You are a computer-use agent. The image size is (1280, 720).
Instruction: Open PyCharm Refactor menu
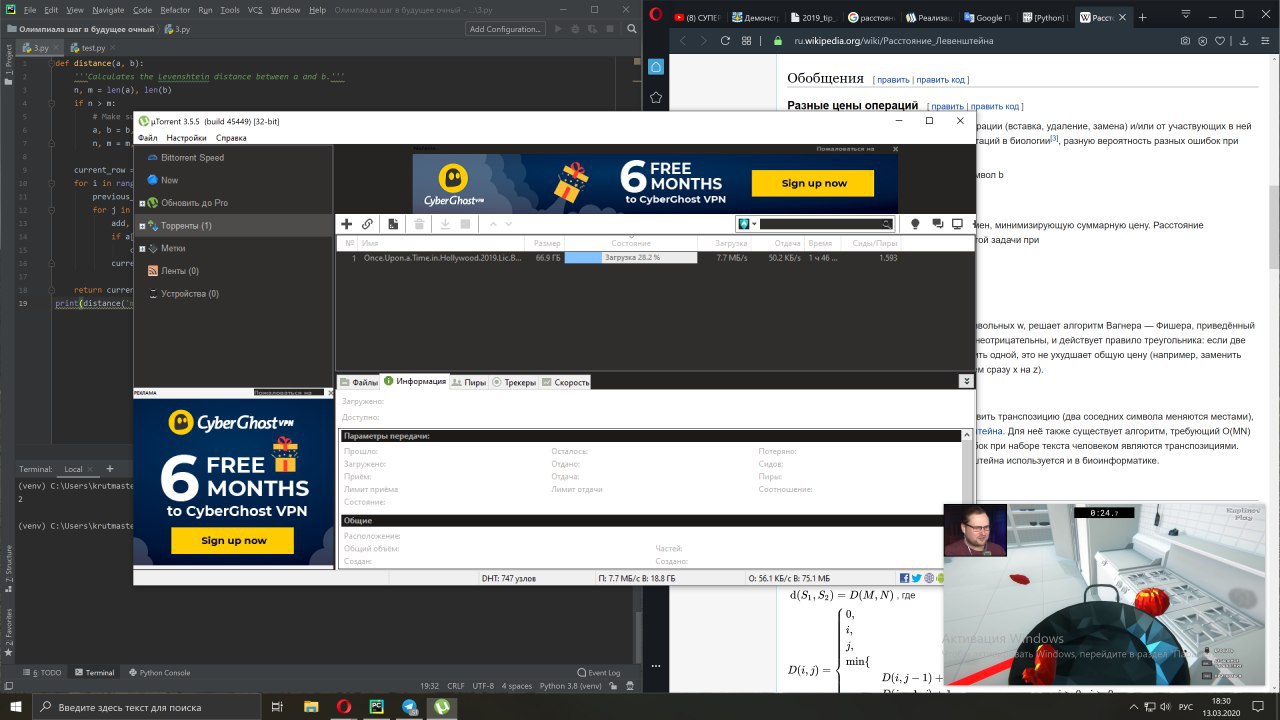(175, 10)
